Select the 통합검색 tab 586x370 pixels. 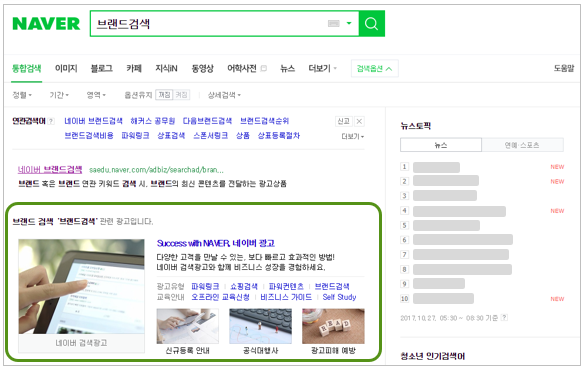[27, 68]
